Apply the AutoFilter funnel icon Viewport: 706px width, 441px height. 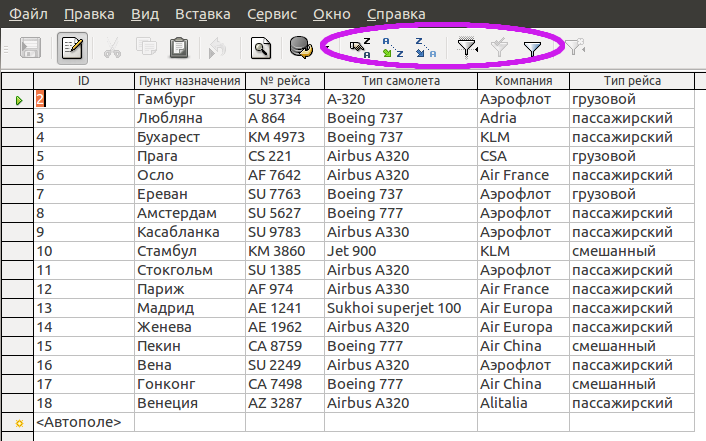click(x=467, y=48)
